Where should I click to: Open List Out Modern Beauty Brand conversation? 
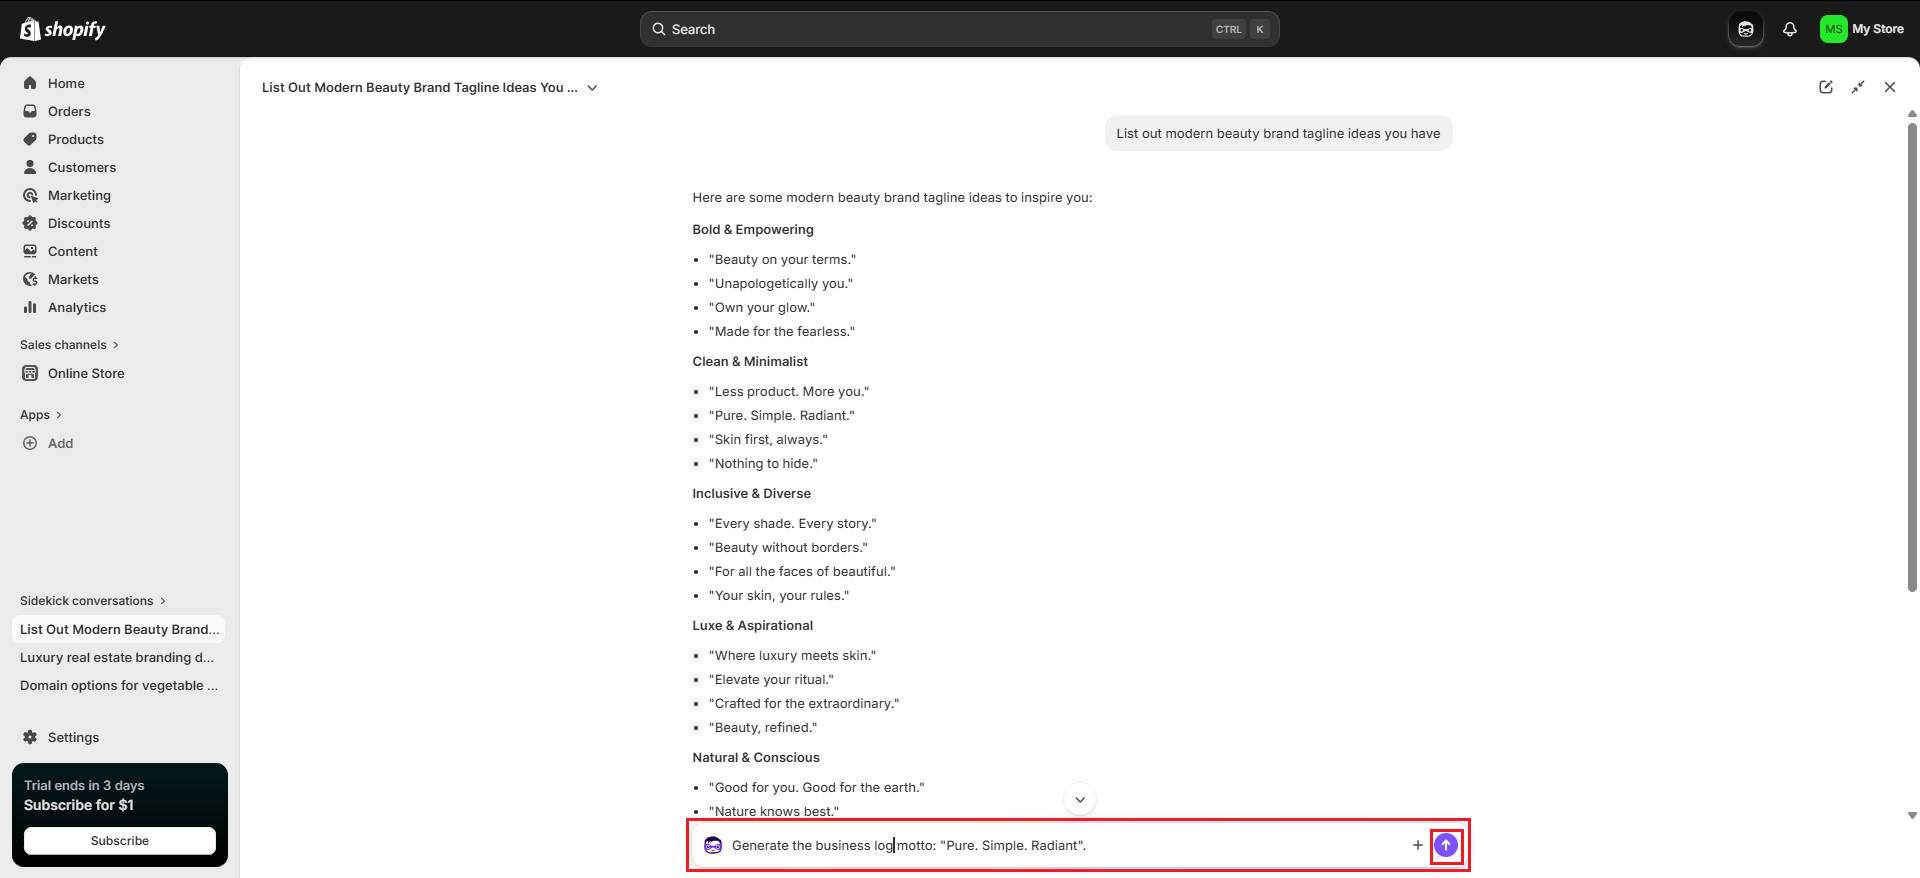point(119,629)
